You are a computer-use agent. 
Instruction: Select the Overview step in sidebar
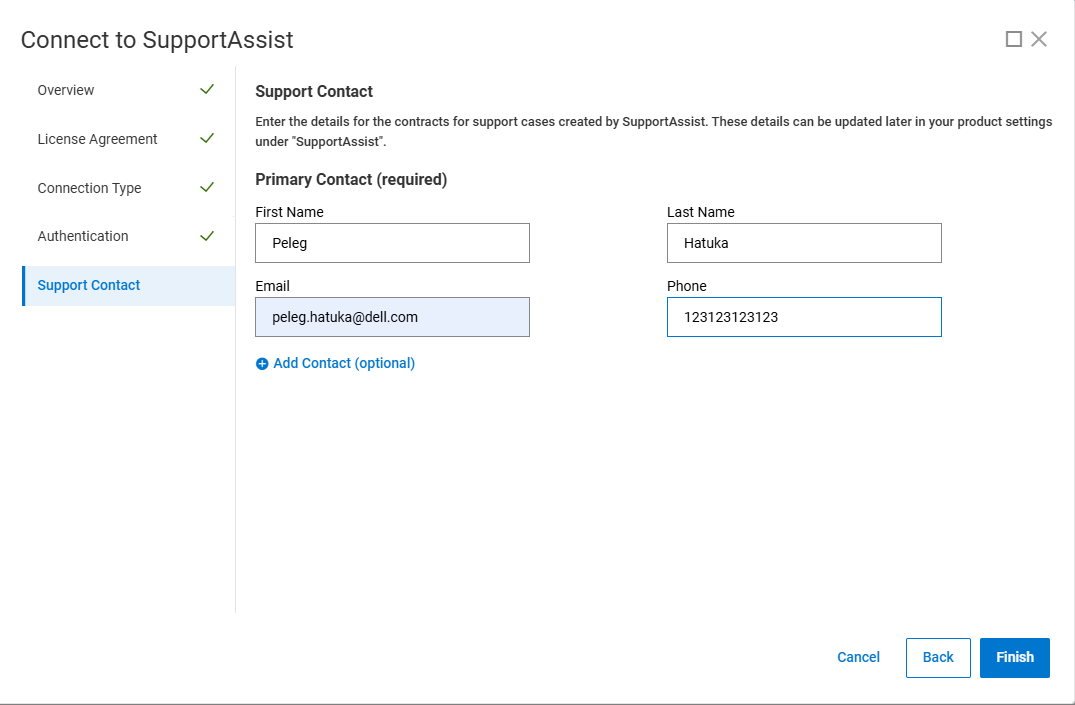click(66, 90)
